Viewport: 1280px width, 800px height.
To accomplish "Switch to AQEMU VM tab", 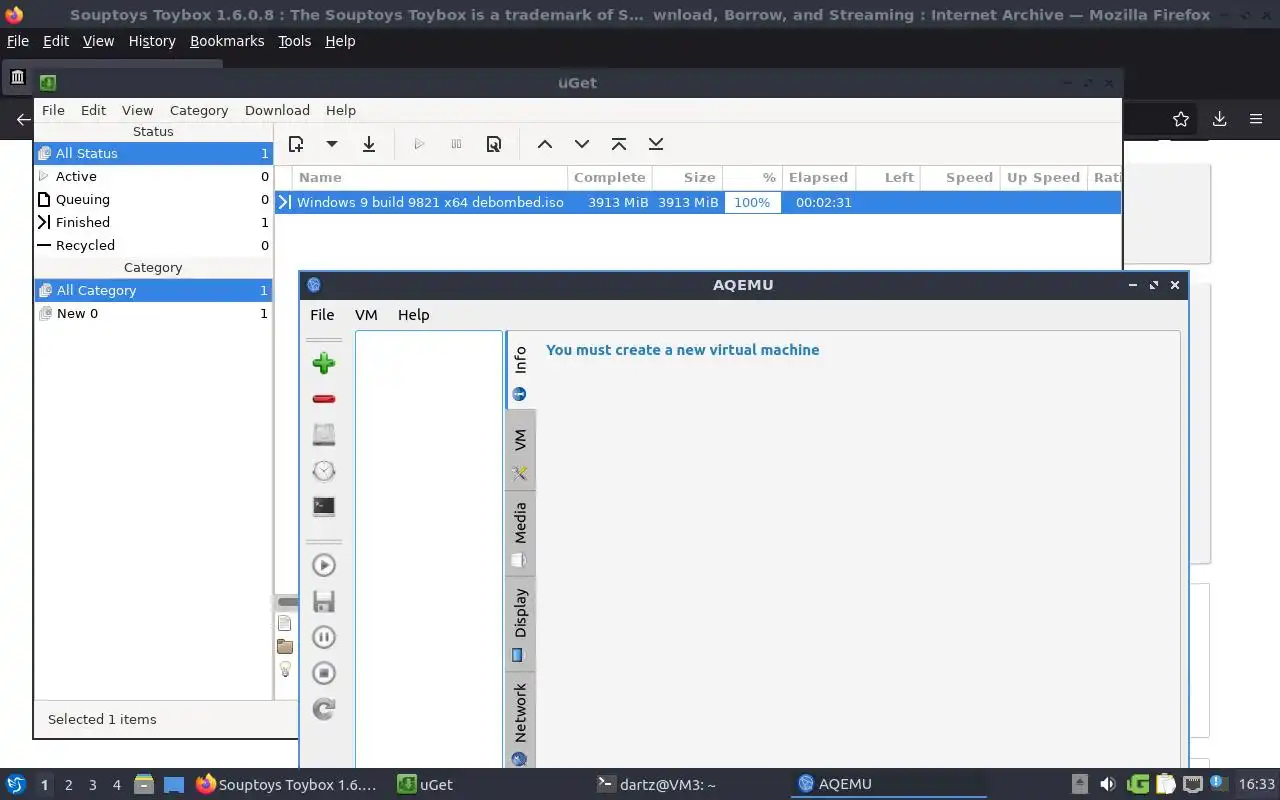I will pyautogui.click(x=520, y=450).
